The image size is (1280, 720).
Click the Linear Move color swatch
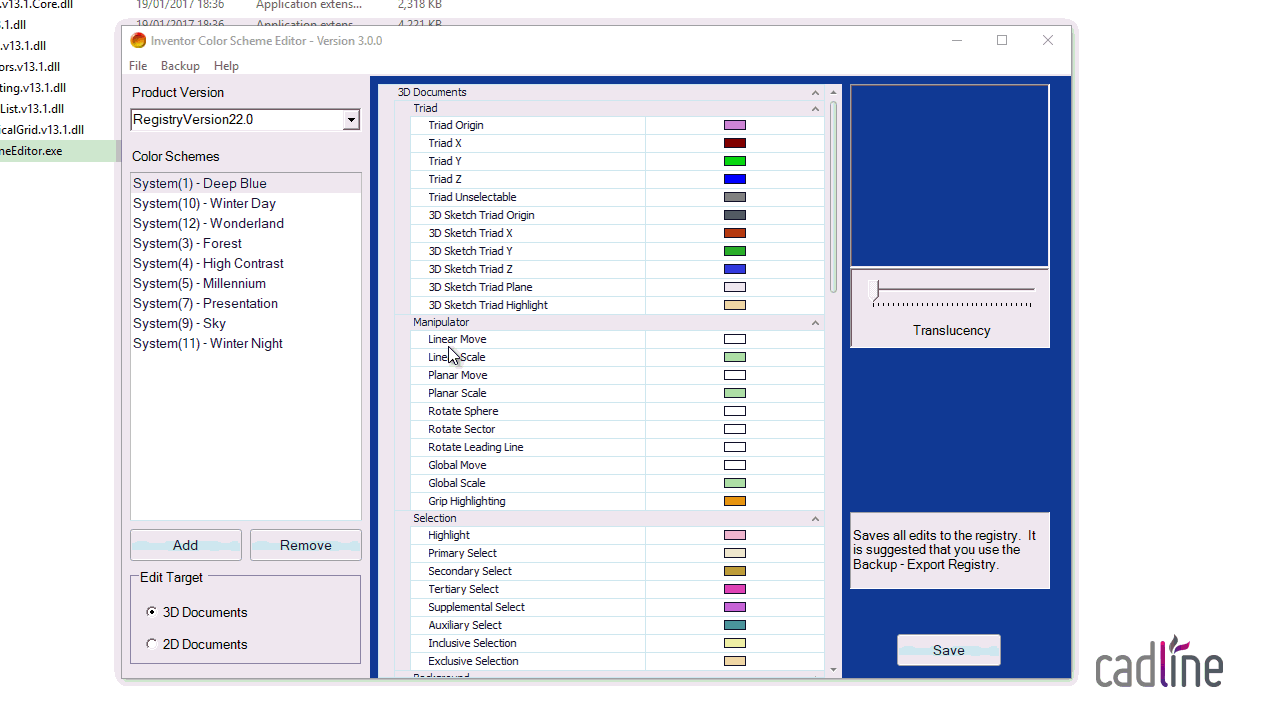735,339
